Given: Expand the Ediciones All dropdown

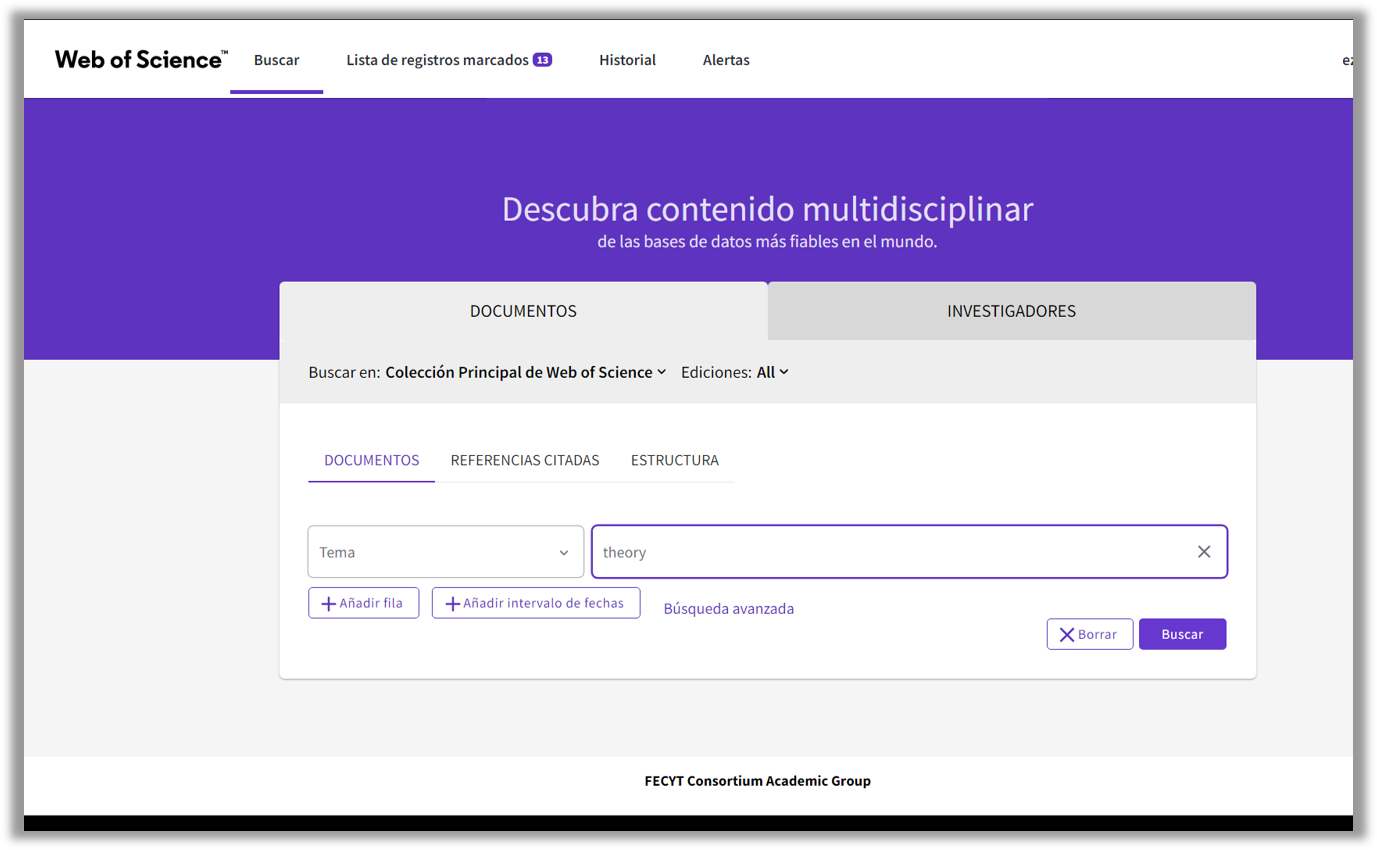Looking at the screenshot, I should (773, 372).
